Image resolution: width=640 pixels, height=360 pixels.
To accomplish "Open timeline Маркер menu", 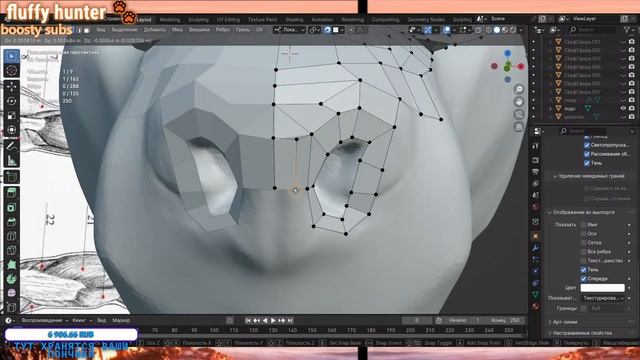I will click(121, 320).
